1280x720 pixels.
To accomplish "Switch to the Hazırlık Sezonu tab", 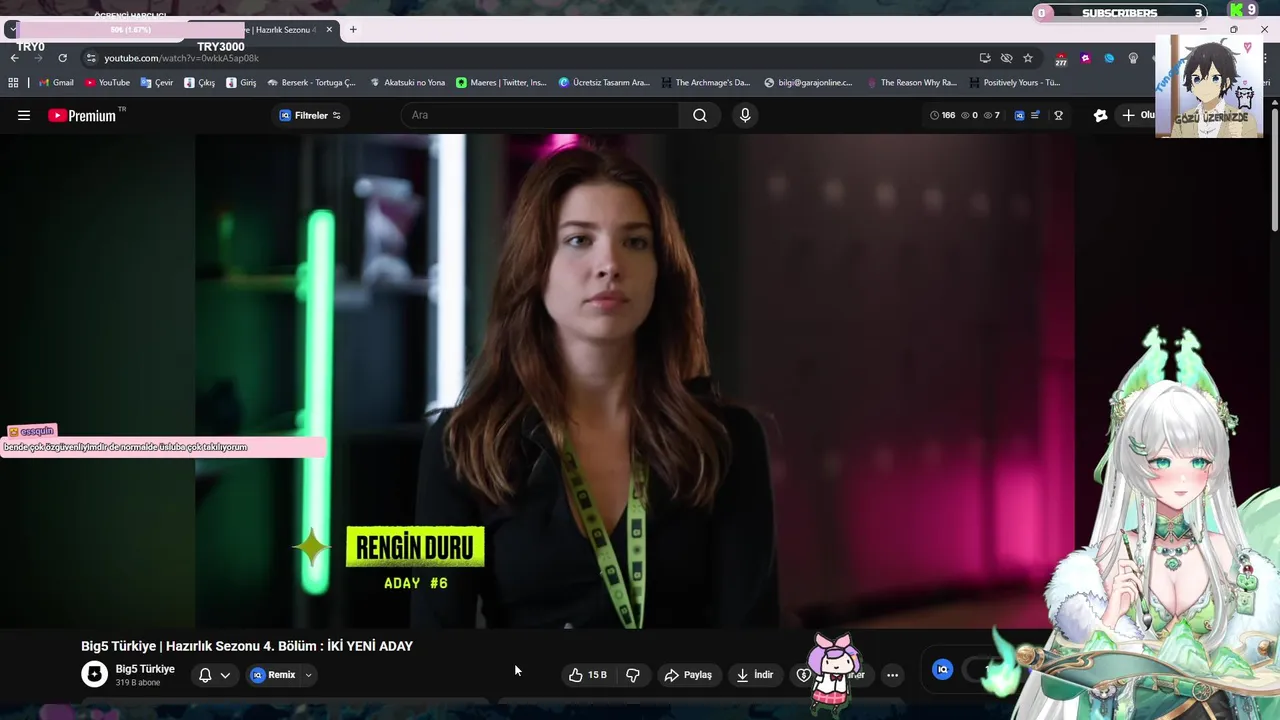I will pos(262,30).
